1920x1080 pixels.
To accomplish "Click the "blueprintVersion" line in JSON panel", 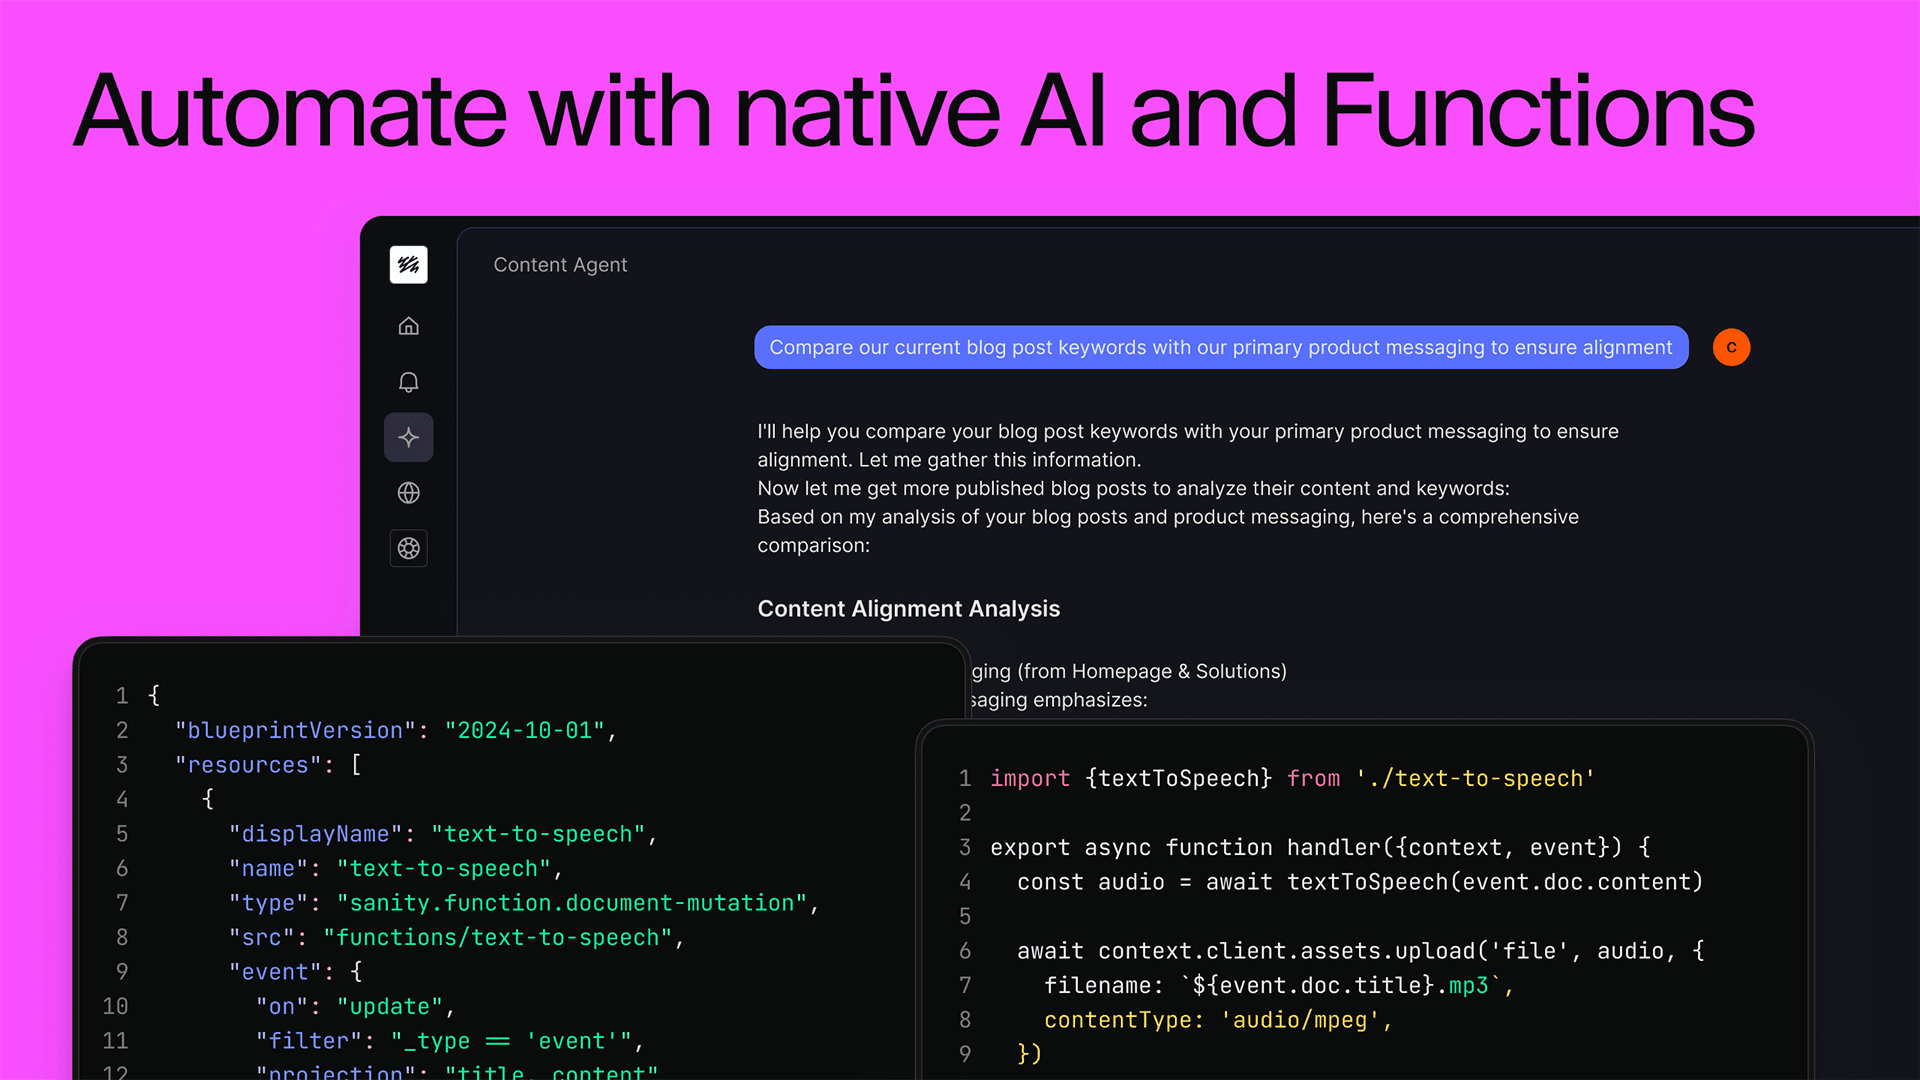I will tap(395, 731).
